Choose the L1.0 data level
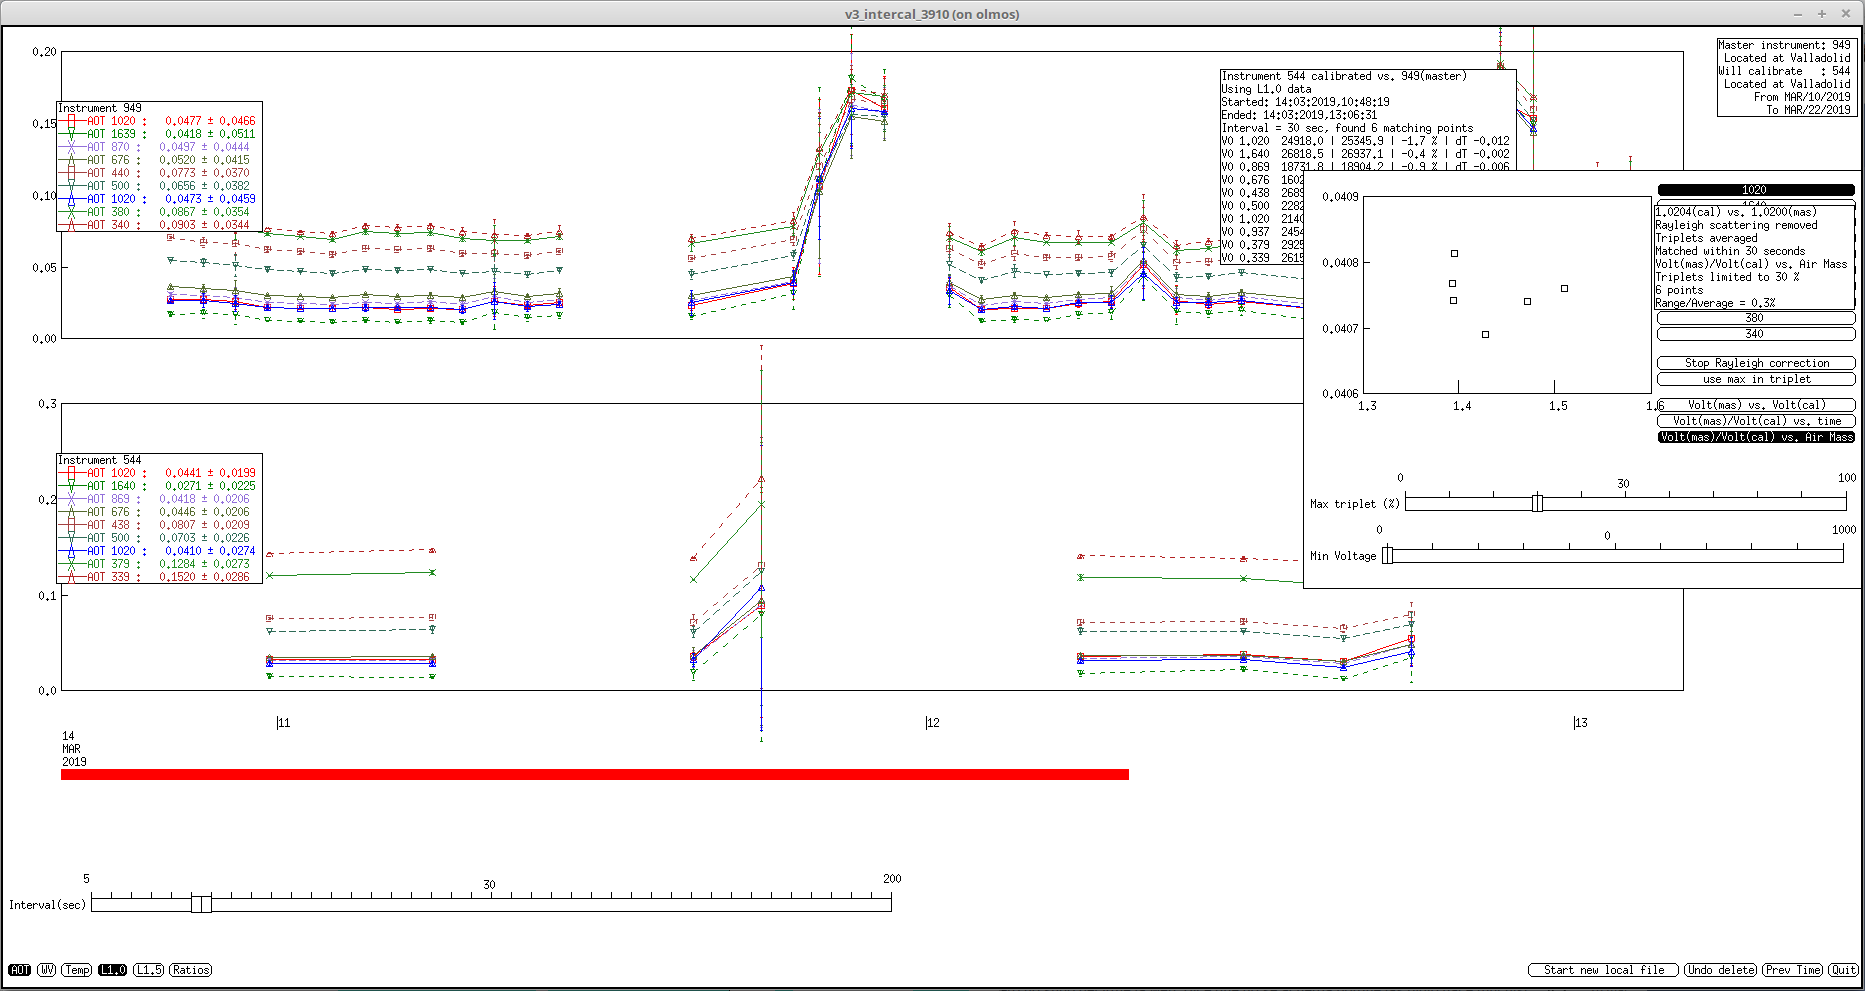 pos(112,970)
